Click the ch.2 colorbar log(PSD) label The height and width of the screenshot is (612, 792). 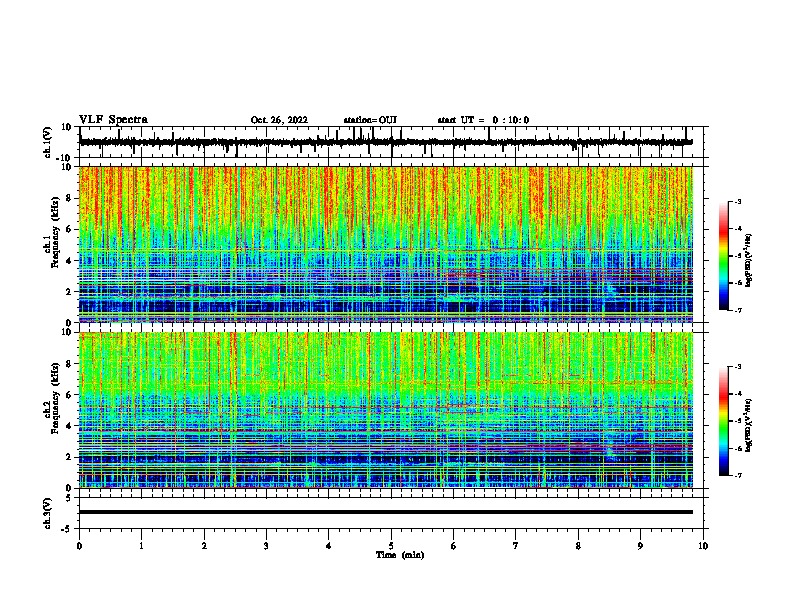(749, 425)
